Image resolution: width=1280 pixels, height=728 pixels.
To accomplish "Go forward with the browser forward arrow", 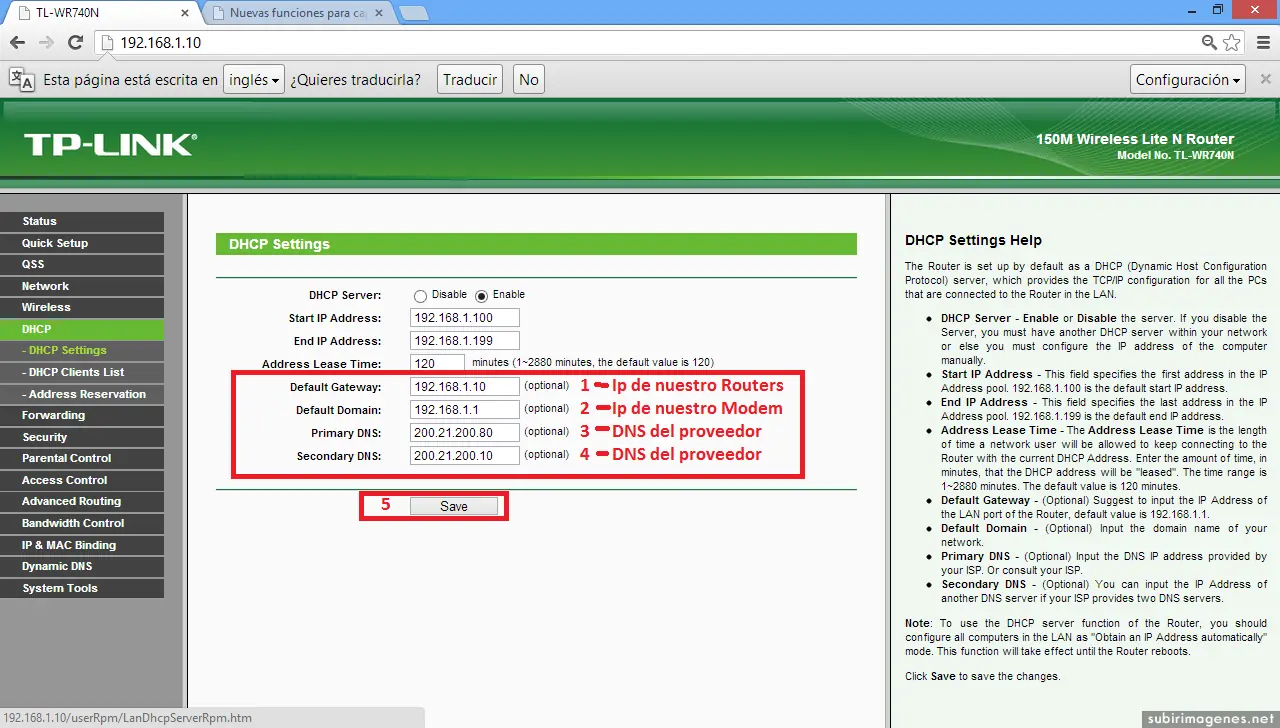I will pyautogui.click(x=46, y=43).
